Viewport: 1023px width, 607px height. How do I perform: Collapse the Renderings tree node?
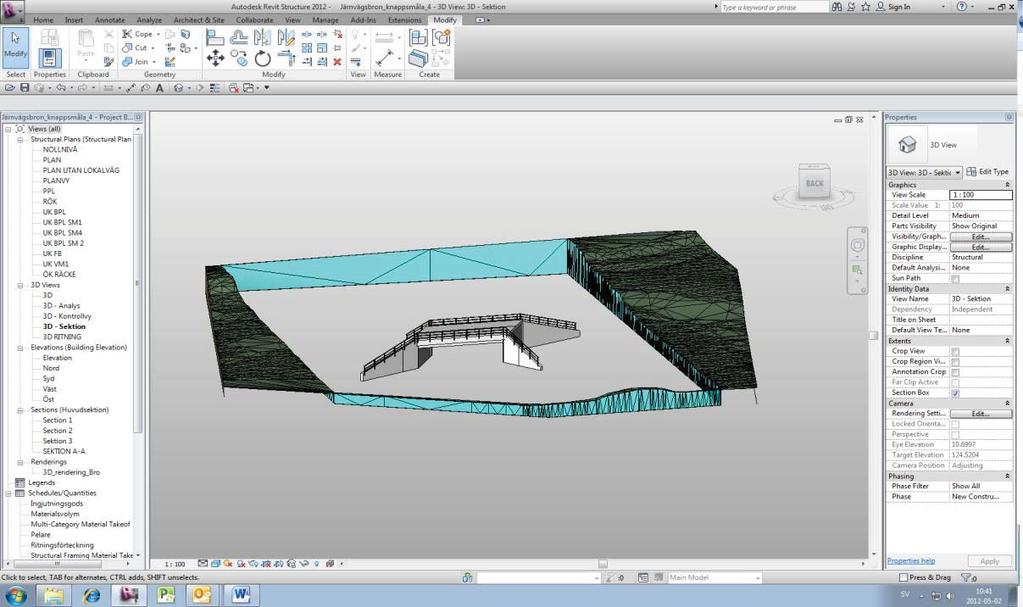pos(20,462)
